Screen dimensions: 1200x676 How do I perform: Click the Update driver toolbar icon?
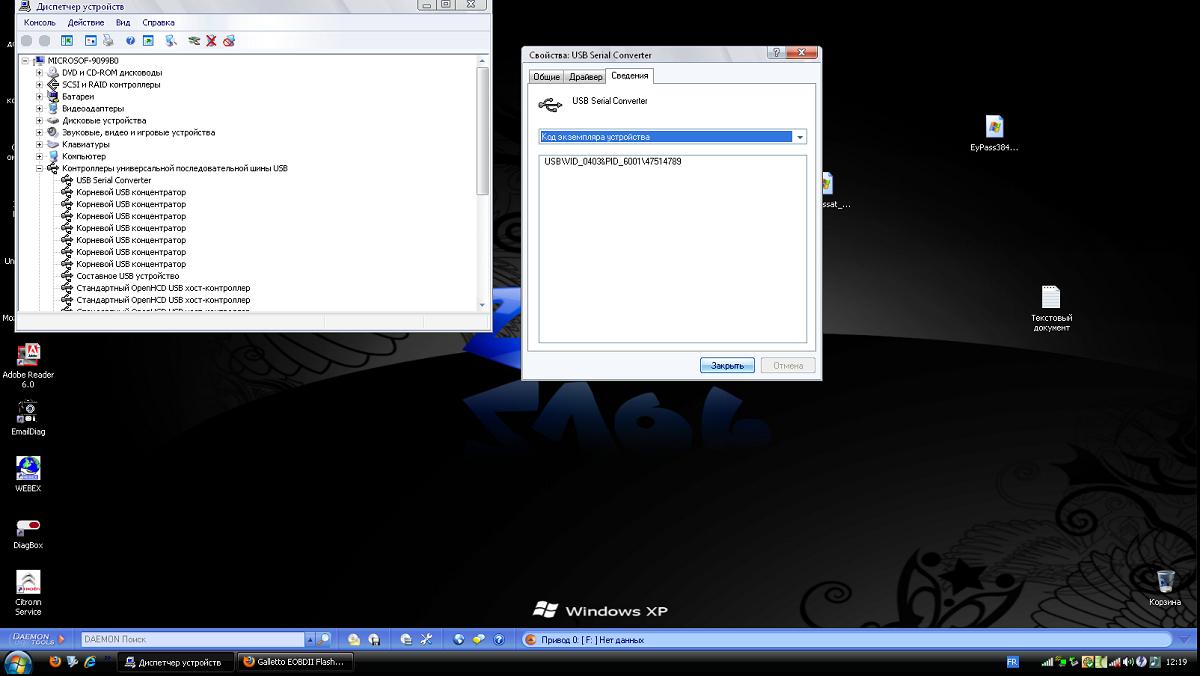coord(194,40)
